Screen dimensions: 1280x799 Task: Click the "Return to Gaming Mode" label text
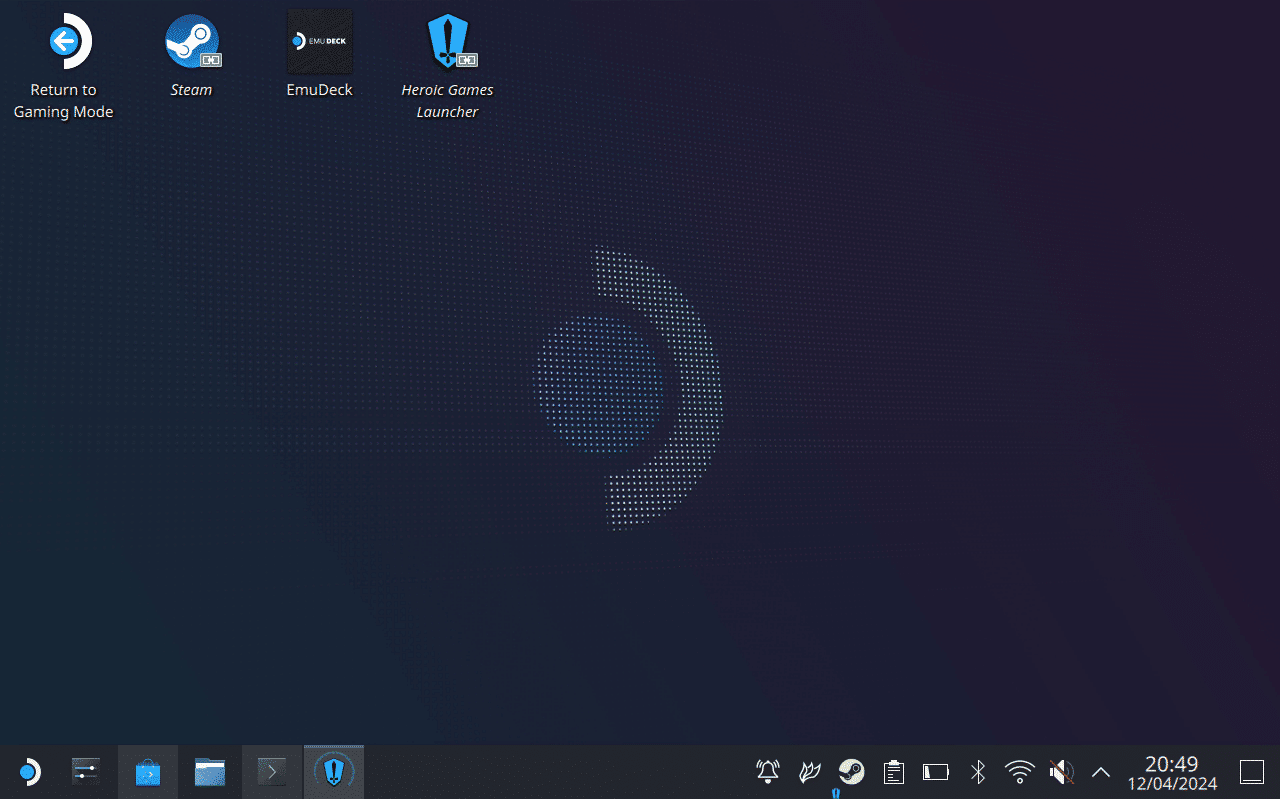pyautogui.click(x=64, y=101)
